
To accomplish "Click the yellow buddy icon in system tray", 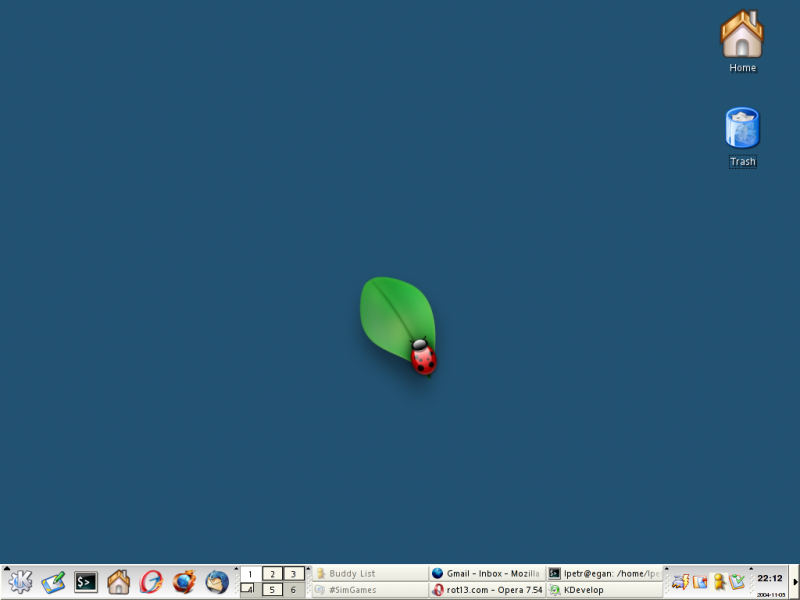I will point(718,582).
